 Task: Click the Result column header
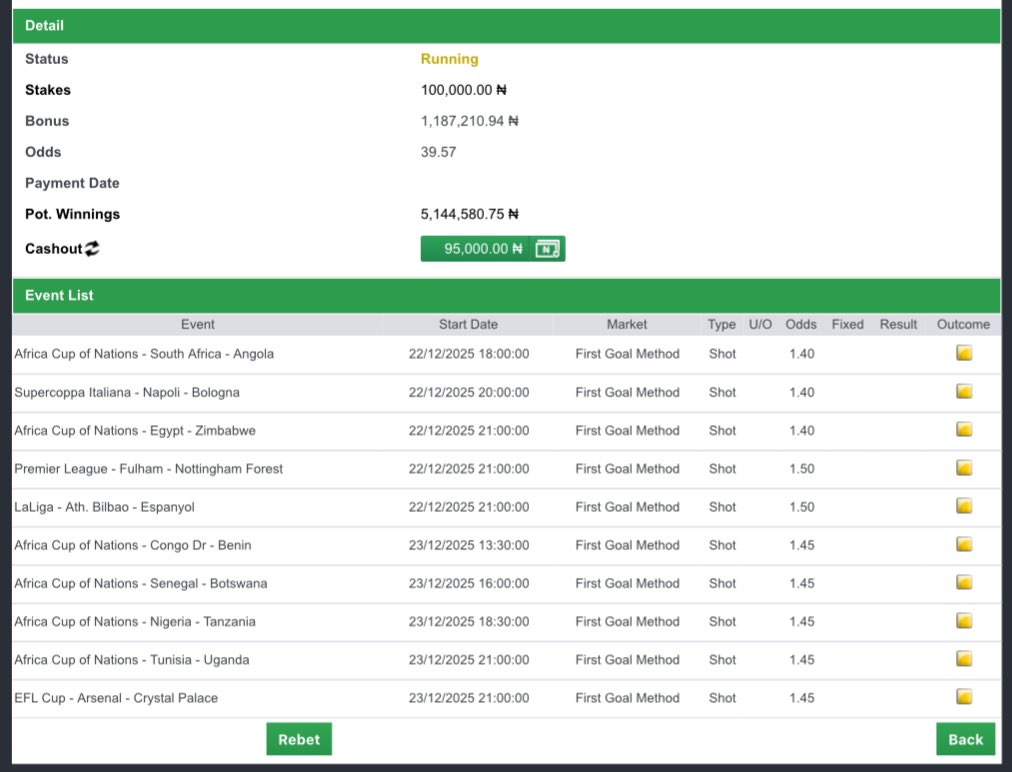point(898,325)
